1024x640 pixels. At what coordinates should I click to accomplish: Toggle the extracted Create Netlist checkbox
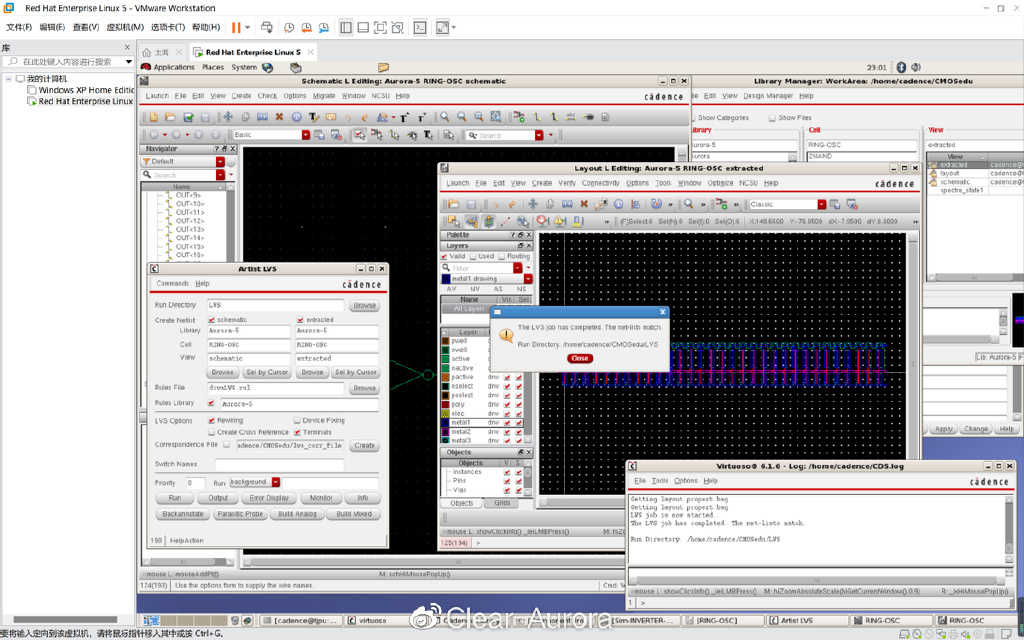click(300, 320)
